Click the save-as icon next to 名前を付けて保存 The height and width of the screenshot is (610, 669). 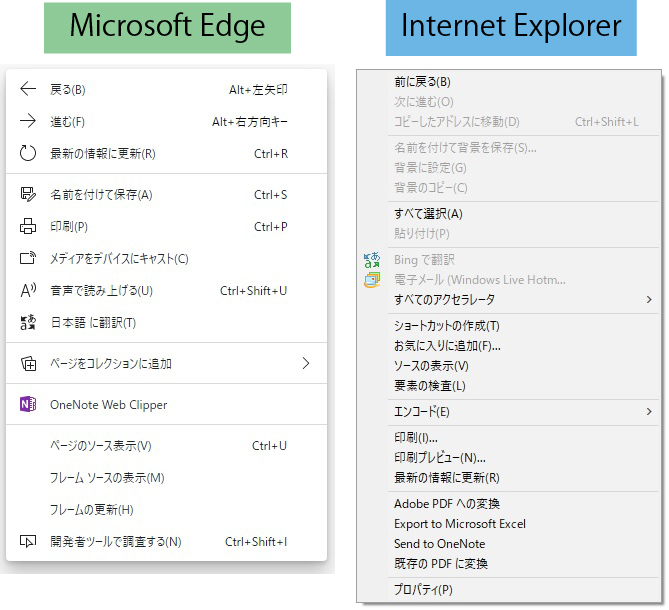pyautogui.click(x=28, y=195)
